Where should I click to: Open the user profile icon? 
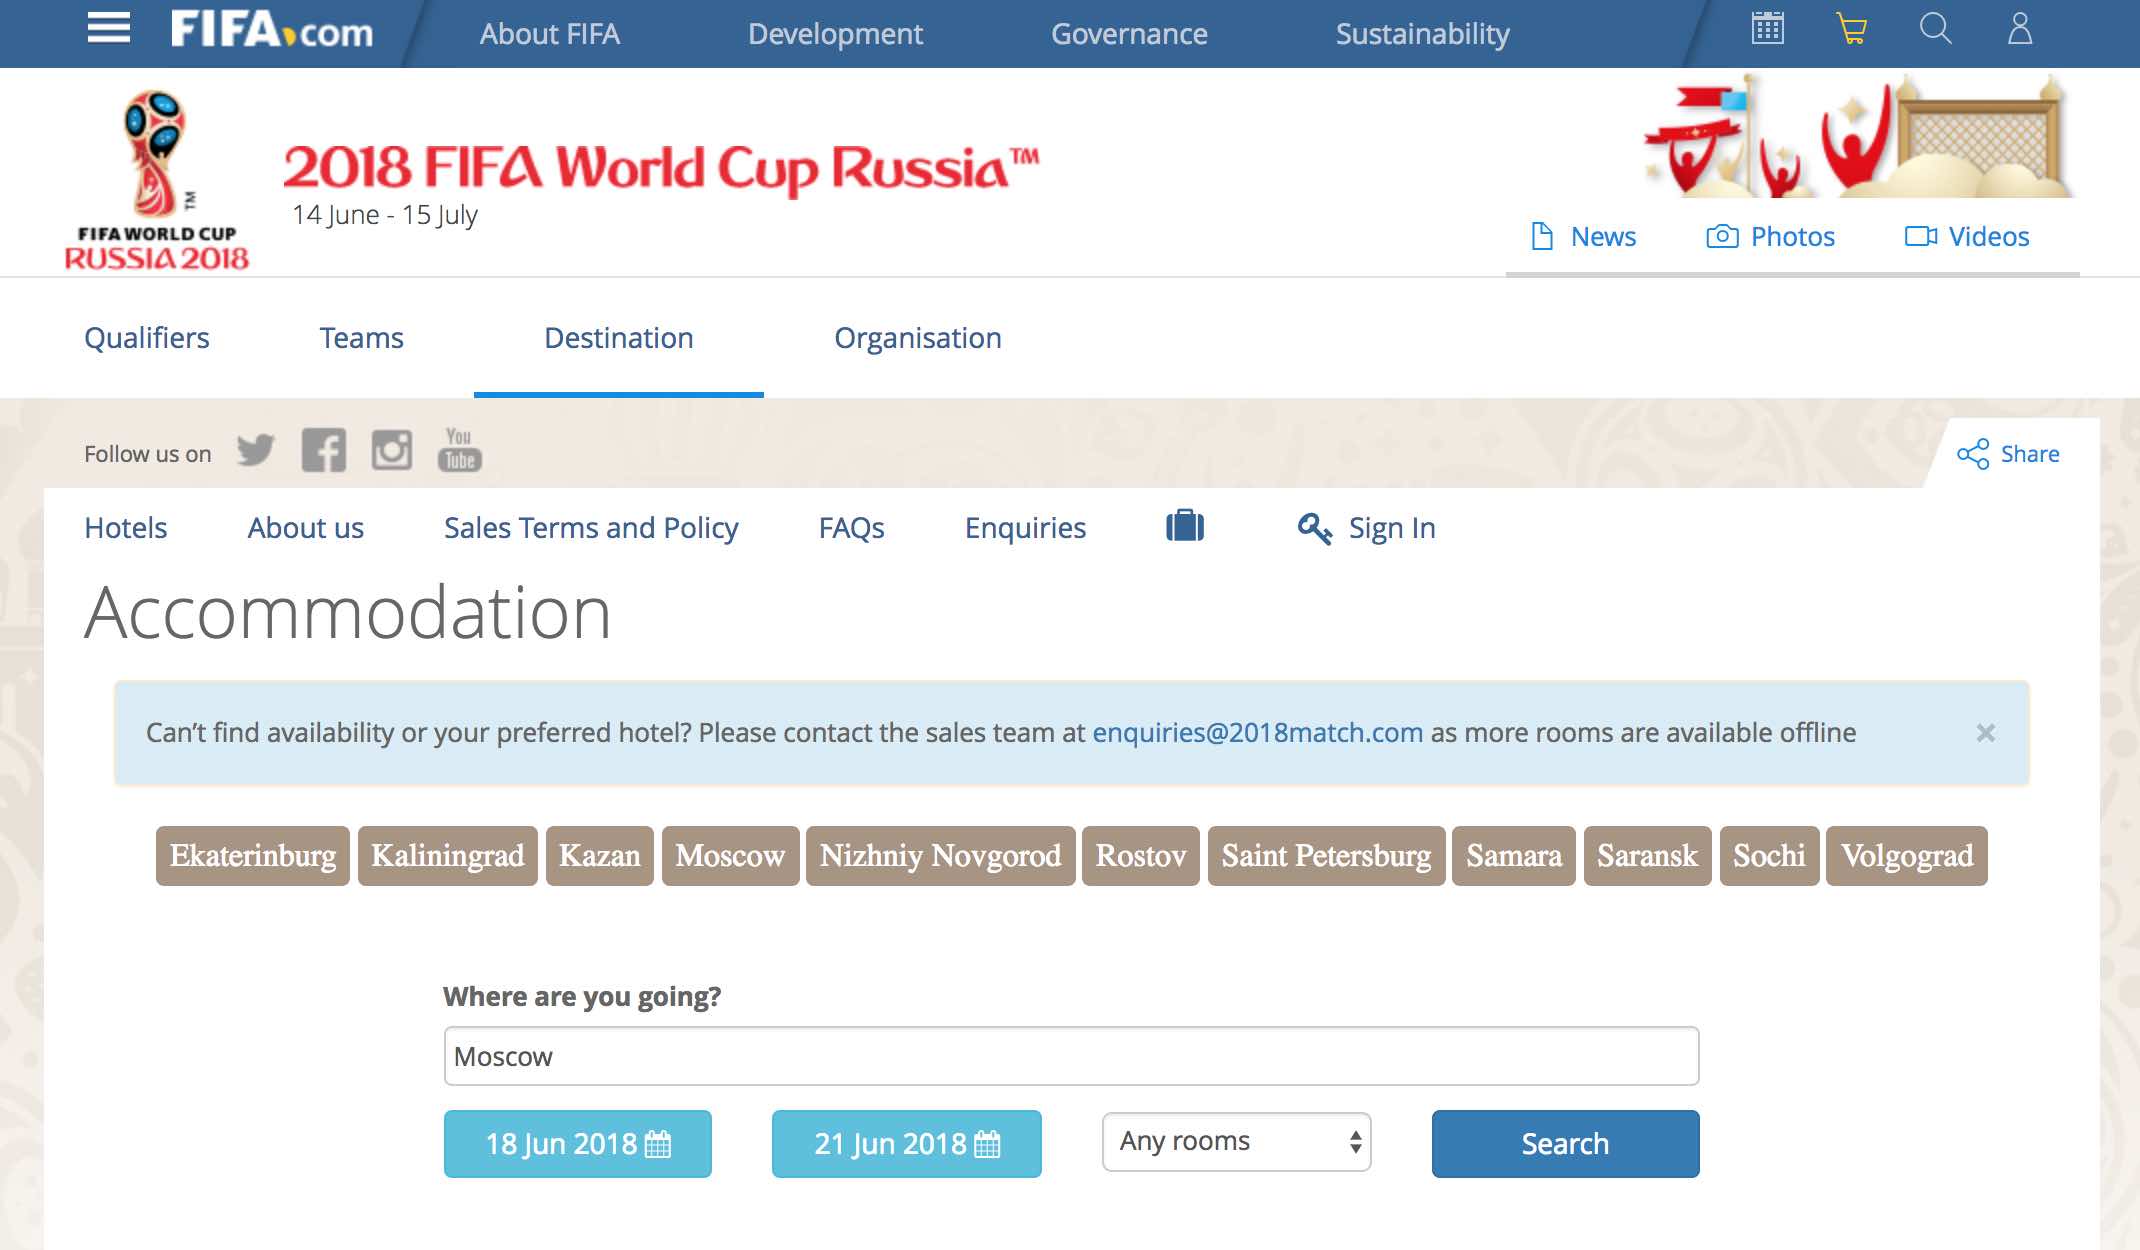click(x=2020, y=28)
